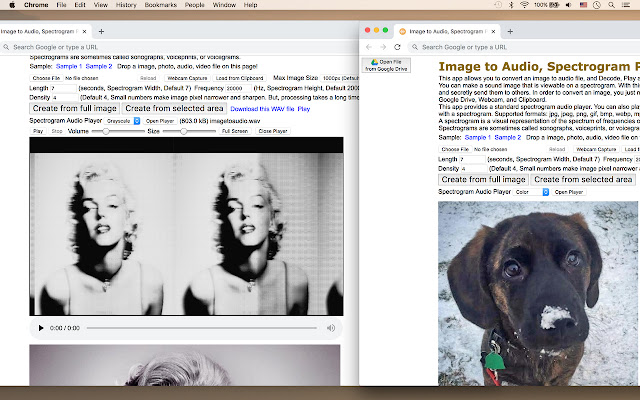The image size is (640, 400).
Task: Click the audio player play triangle
Action: (41, 328)
